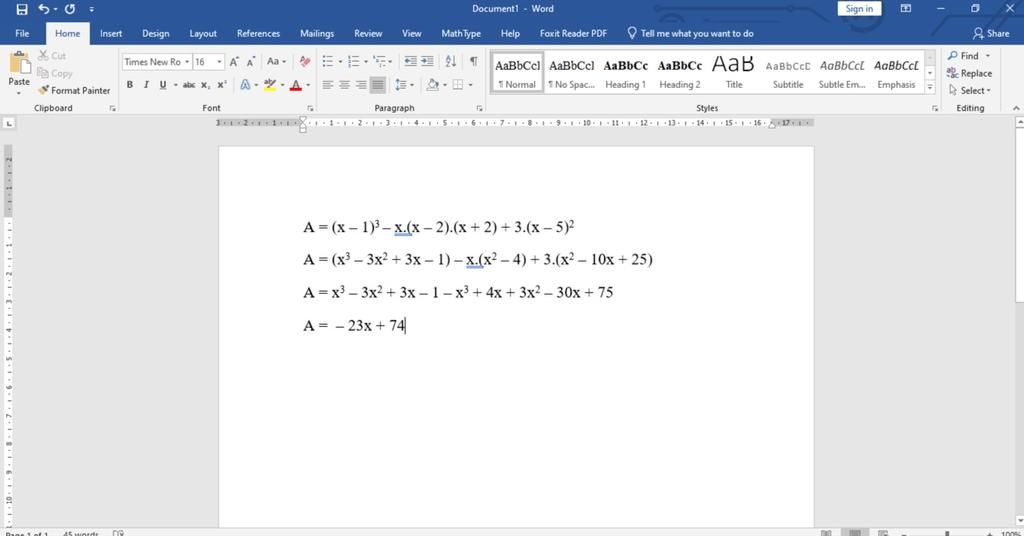Image resolution: width=1024 pixels, height=536 pixels.
Task: Switch to the References tab
Action: coord(258,33)
